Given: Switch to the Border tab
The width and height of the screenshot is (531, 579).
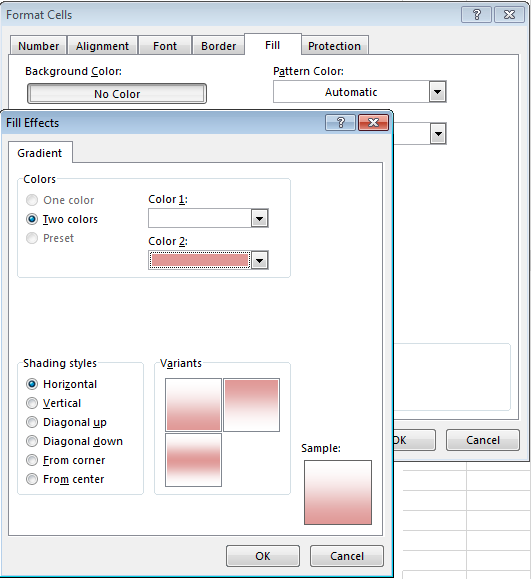Looking at the screenshot, I should pos(218,46).
